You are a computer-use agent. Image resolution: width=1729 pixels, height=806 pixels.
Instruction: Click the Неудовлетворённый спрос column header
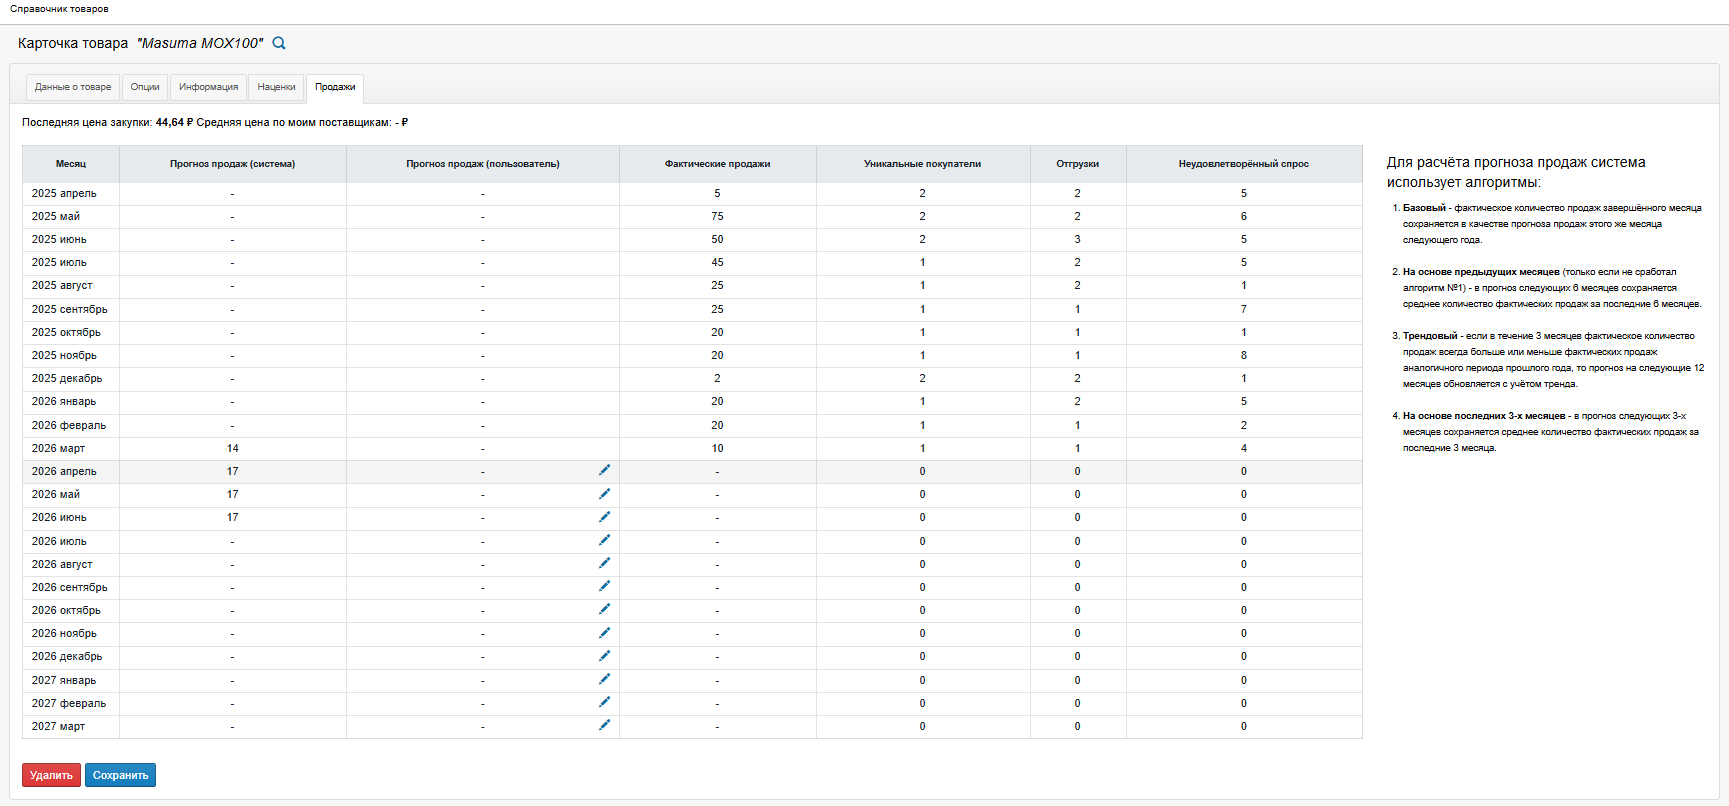point(1243,164)
